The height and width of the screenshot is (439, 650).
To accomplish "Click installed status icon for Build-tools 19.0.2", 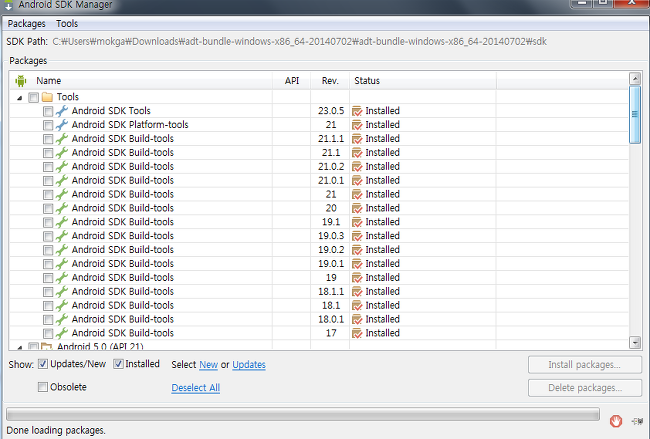I will pyautogui.click(x=357, y=250).
